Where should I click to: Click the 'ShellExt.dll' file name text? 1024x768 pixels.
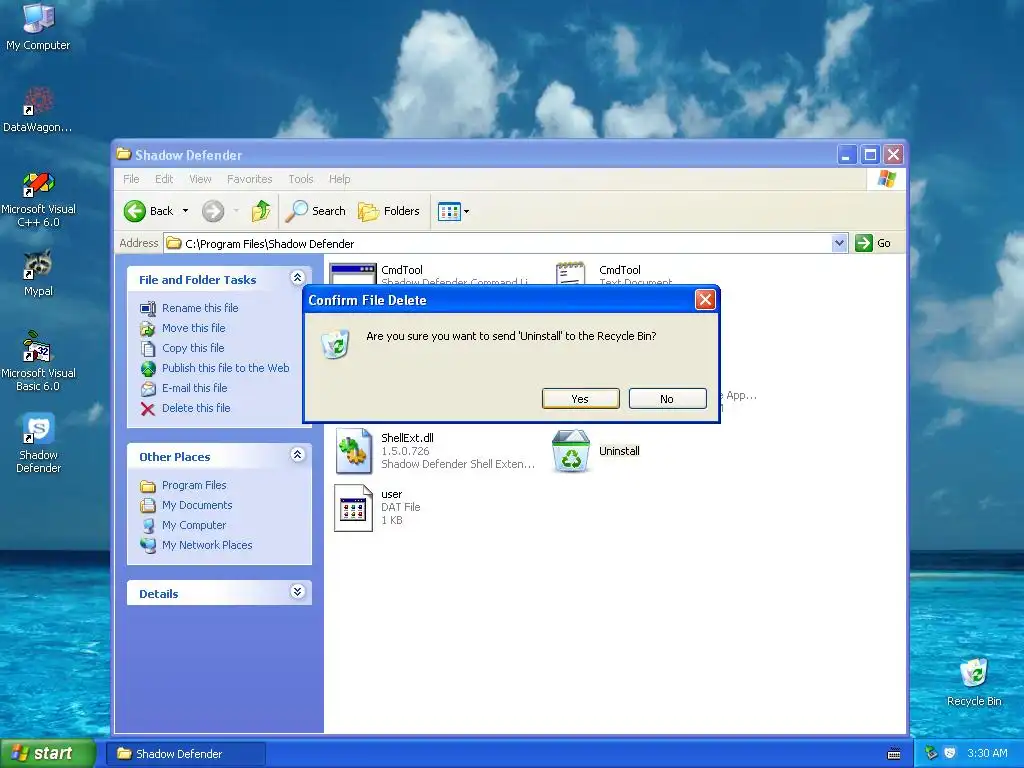tap(408, 438)
